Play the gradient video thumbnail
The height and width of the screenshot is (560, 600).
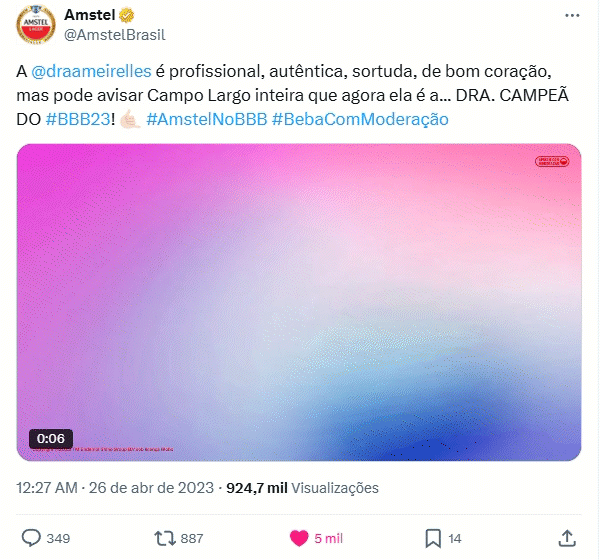(299, 302)
